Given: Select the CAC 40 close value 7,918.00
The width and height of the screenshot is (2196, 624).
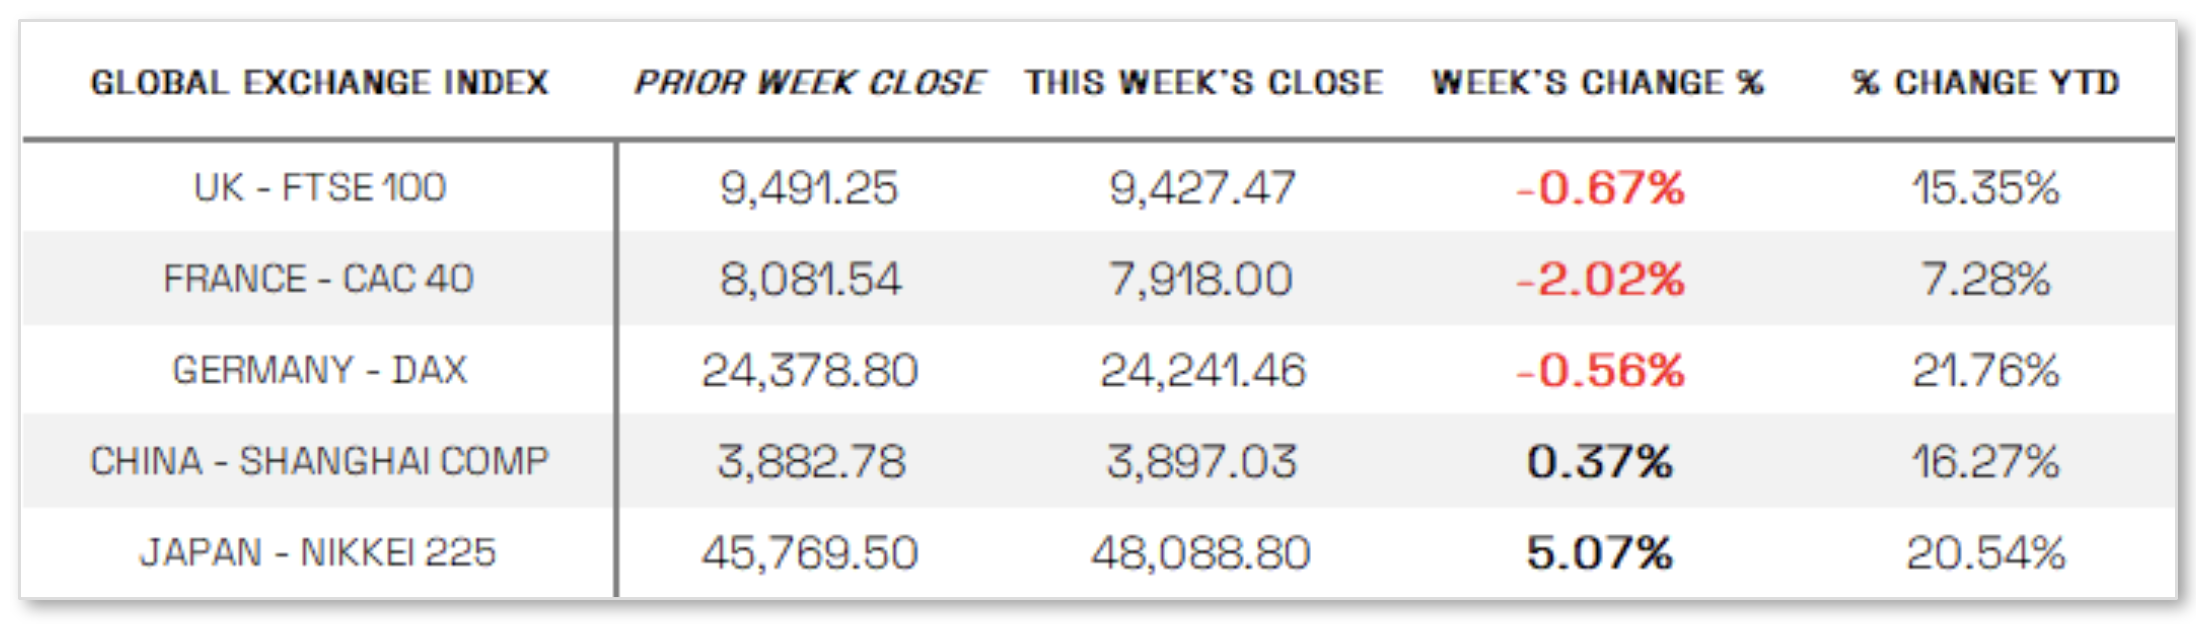Looking at the screenshot, I should (x=1201, y=279).
